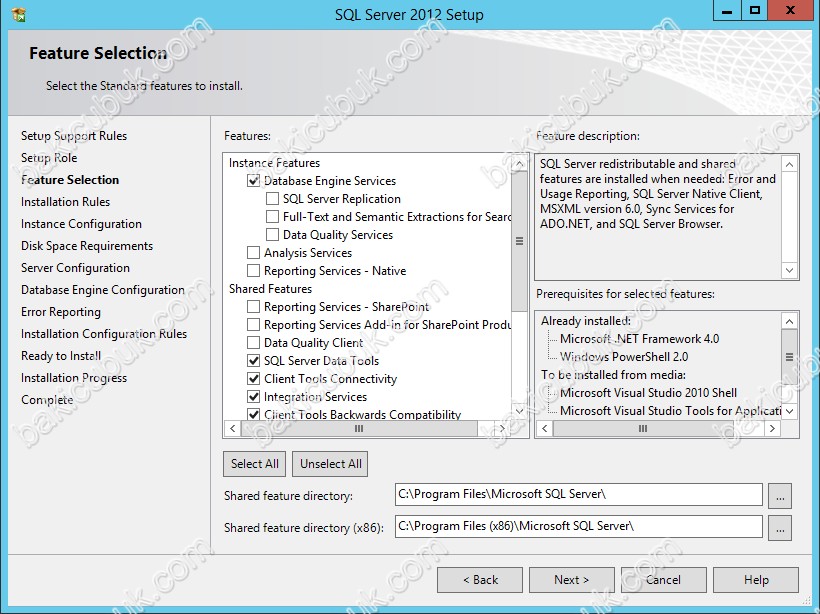The image size is (820, 614).
Task: Browse for the shared feature directory
Action: pos(780,495)
